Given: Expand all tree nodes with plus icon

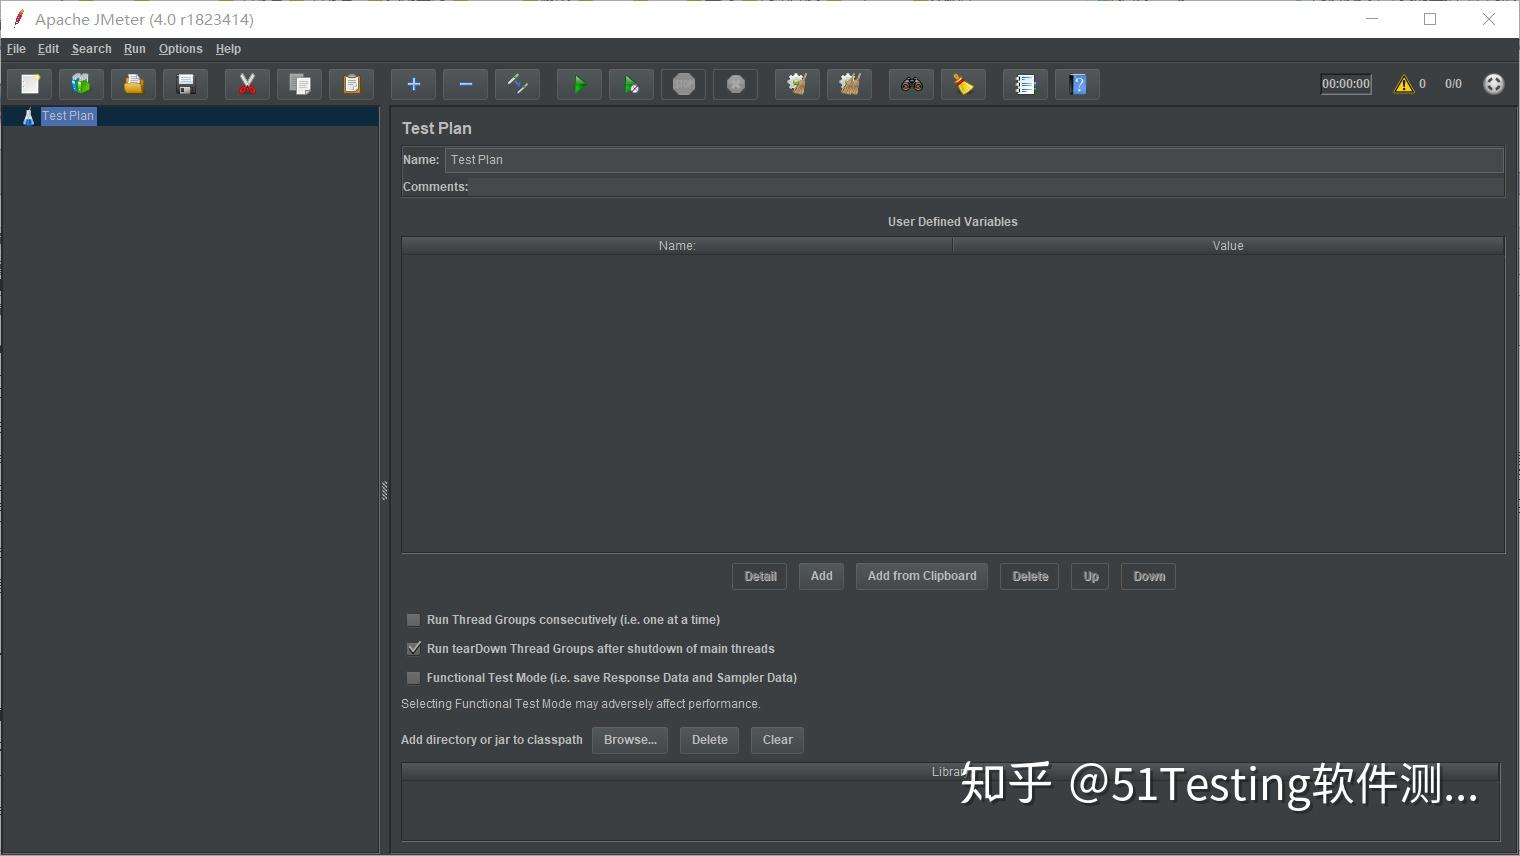Looking at the screenshot, I should pos(414,84).
